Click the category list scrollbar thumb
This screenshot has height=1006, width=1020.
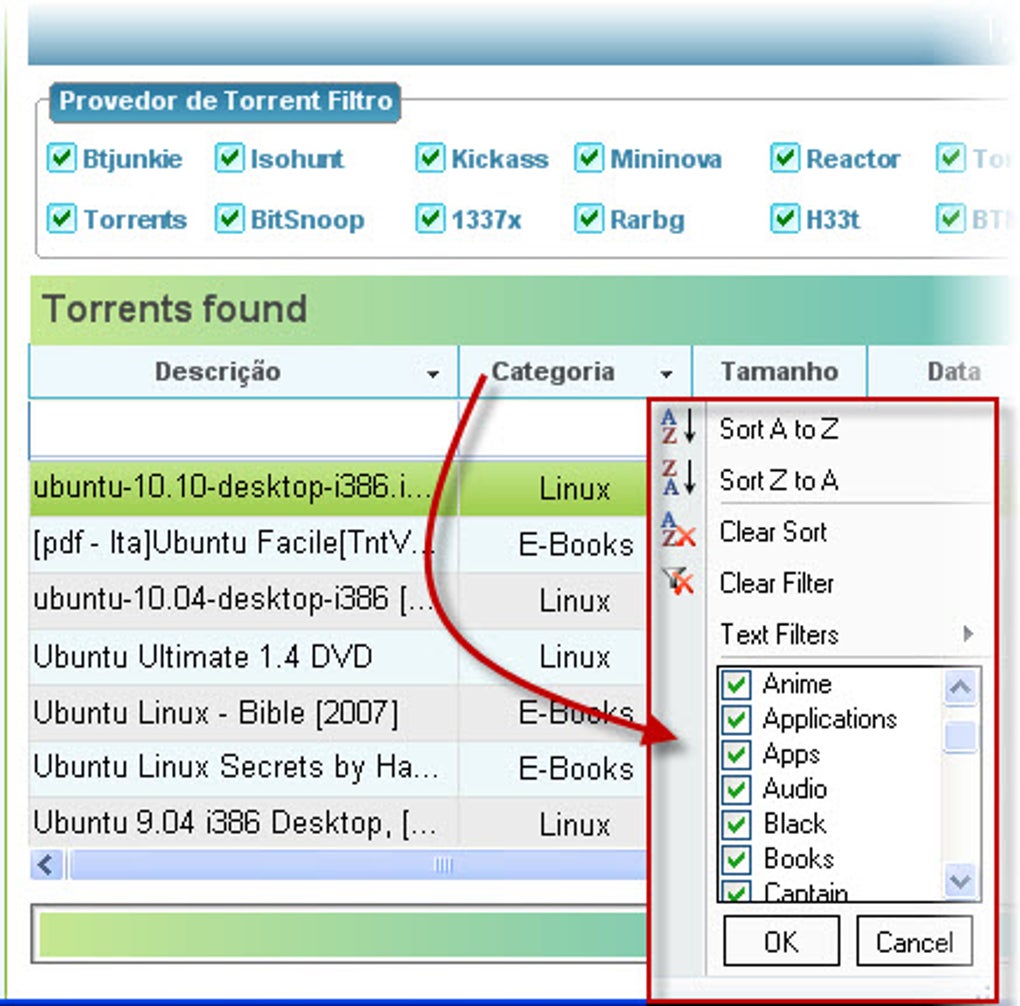tap(960, 737)
